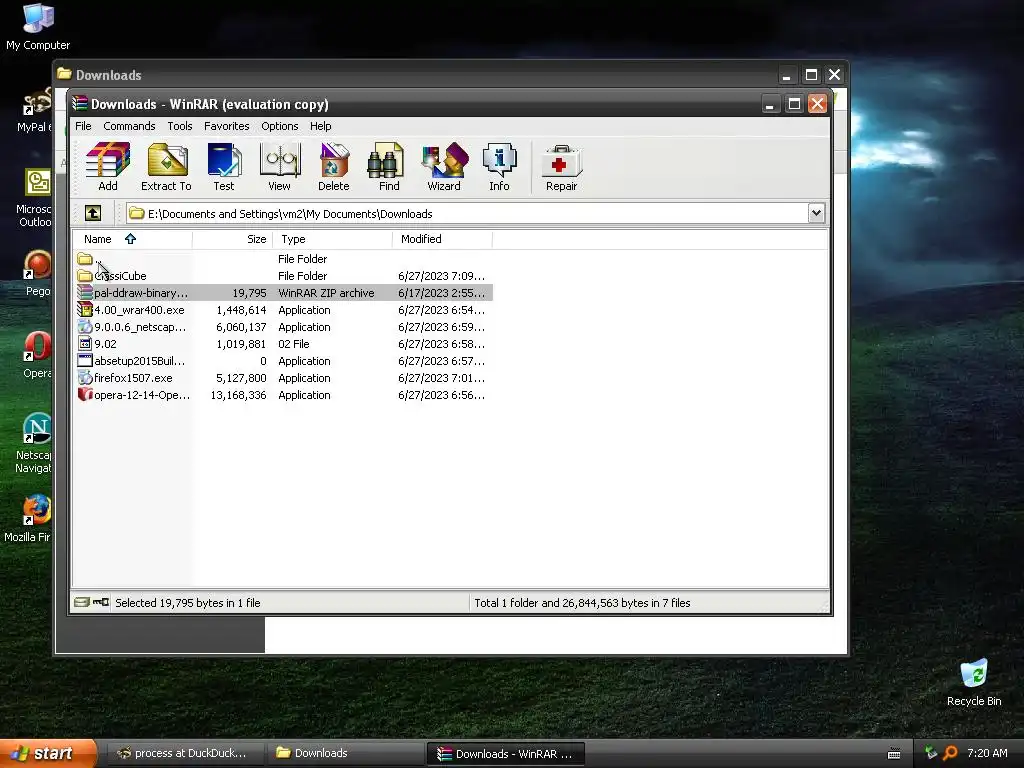Run the Test archive tool
The height and width of the screenshot is (768, 1024).
[x=224, y=167]
